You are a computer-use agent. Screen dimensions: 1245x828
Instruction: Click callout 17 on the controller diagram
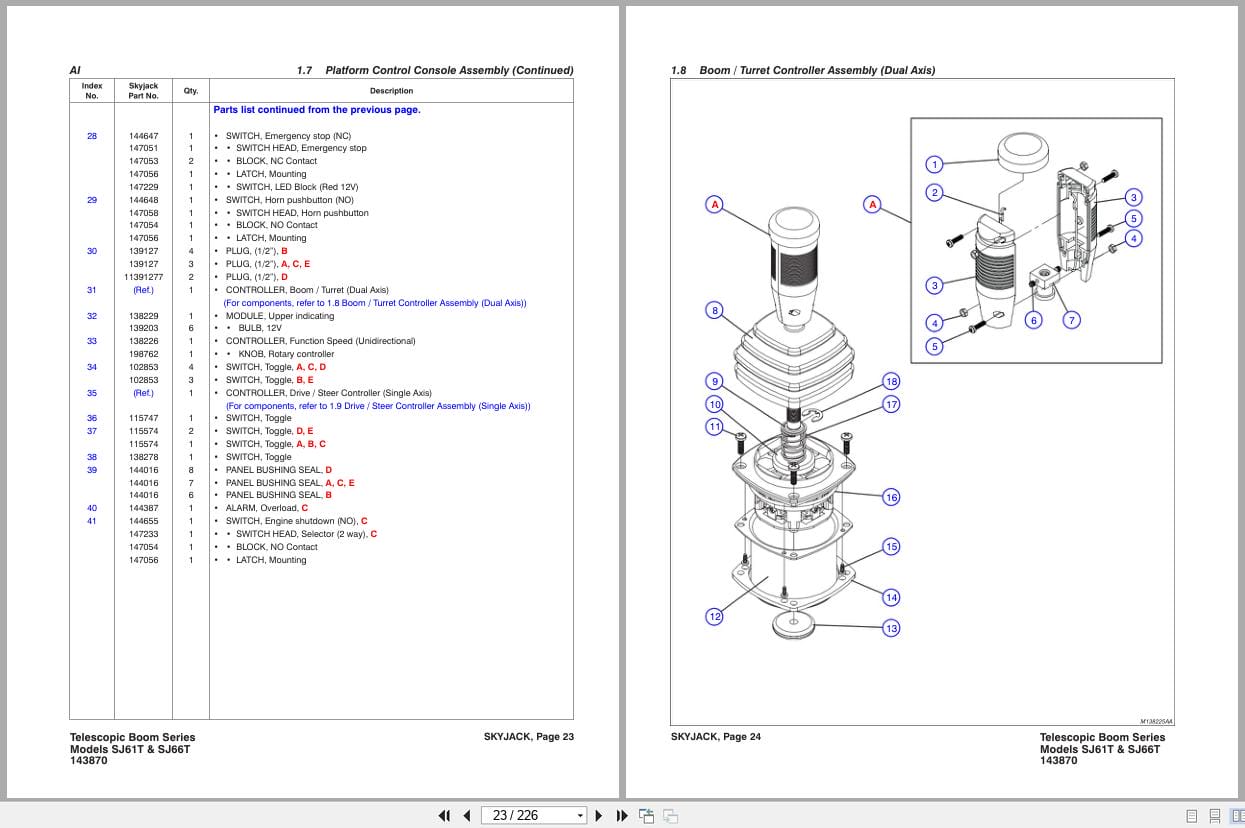coord(891,404)
